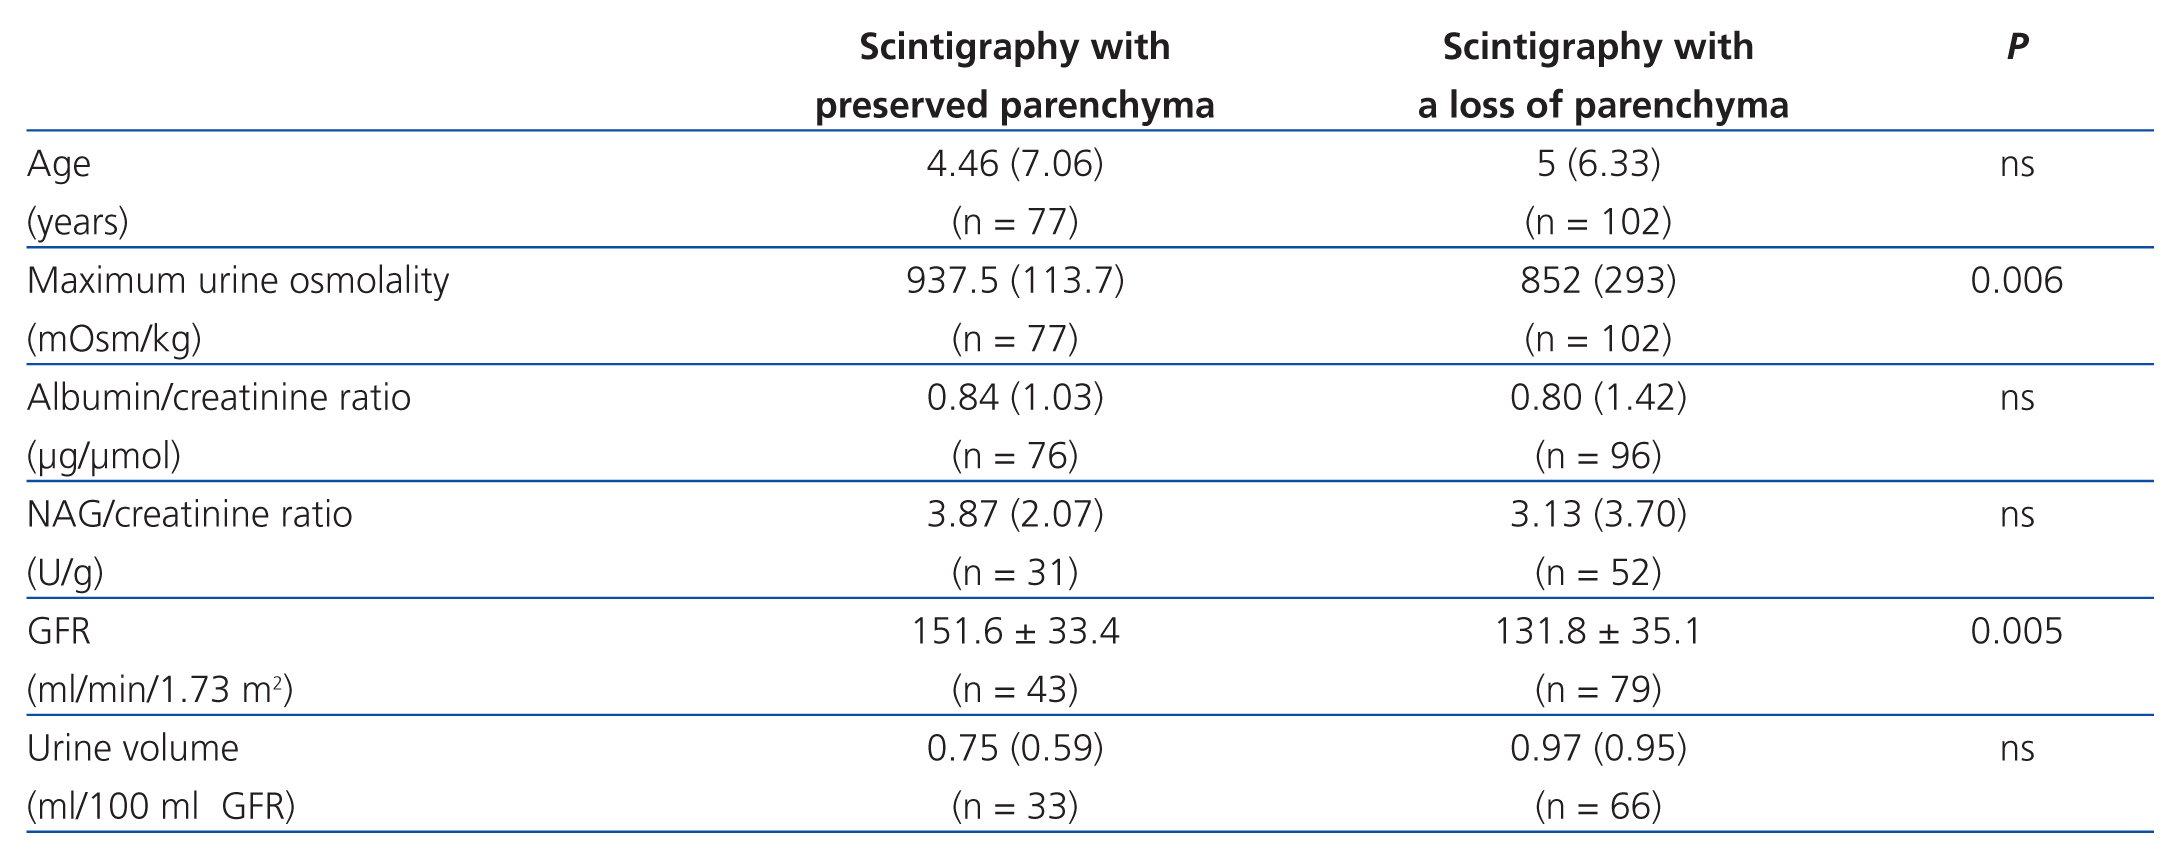Click the value 852 (293)
The image size is (2168, 860).
pyautogui.click(x=1598, y=281)
